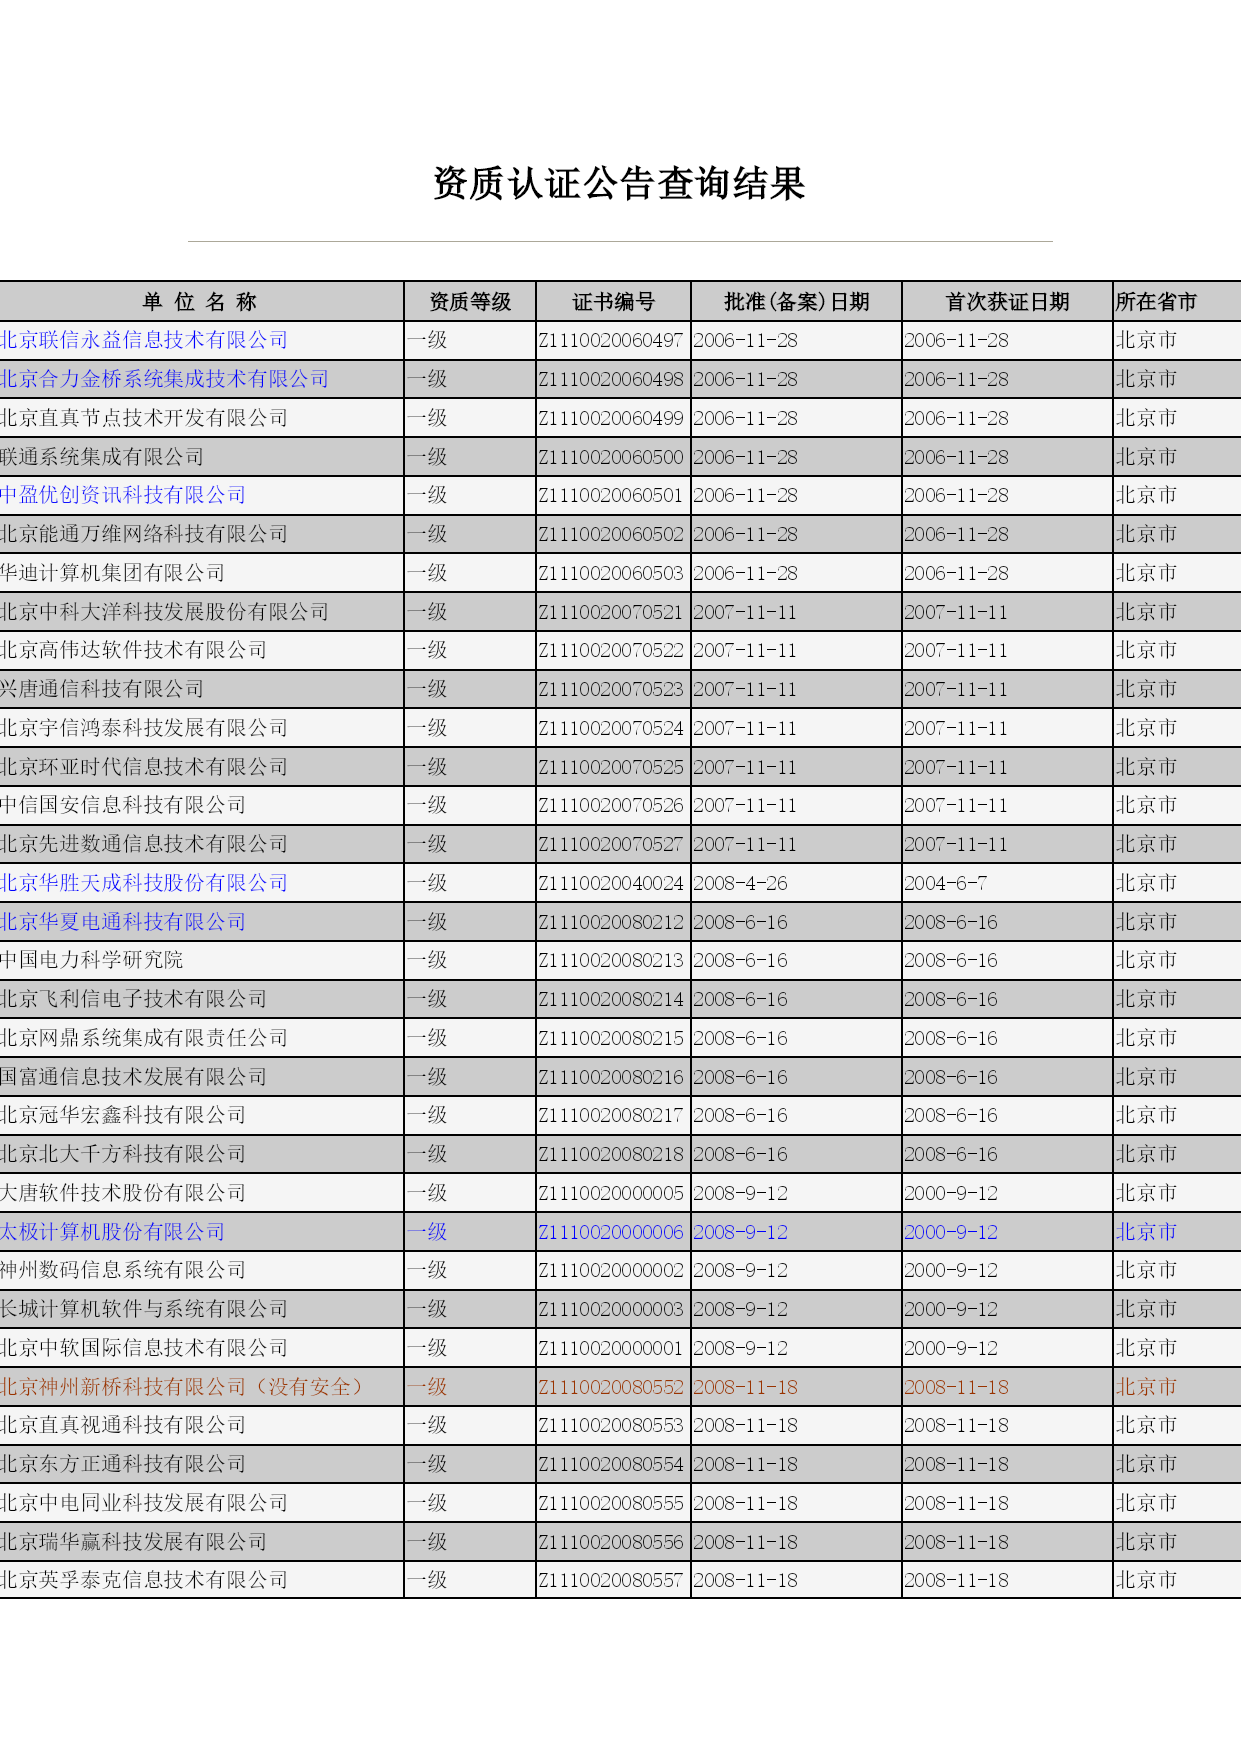Click certificate number Z1110020080218

(x=611, y=1154)
